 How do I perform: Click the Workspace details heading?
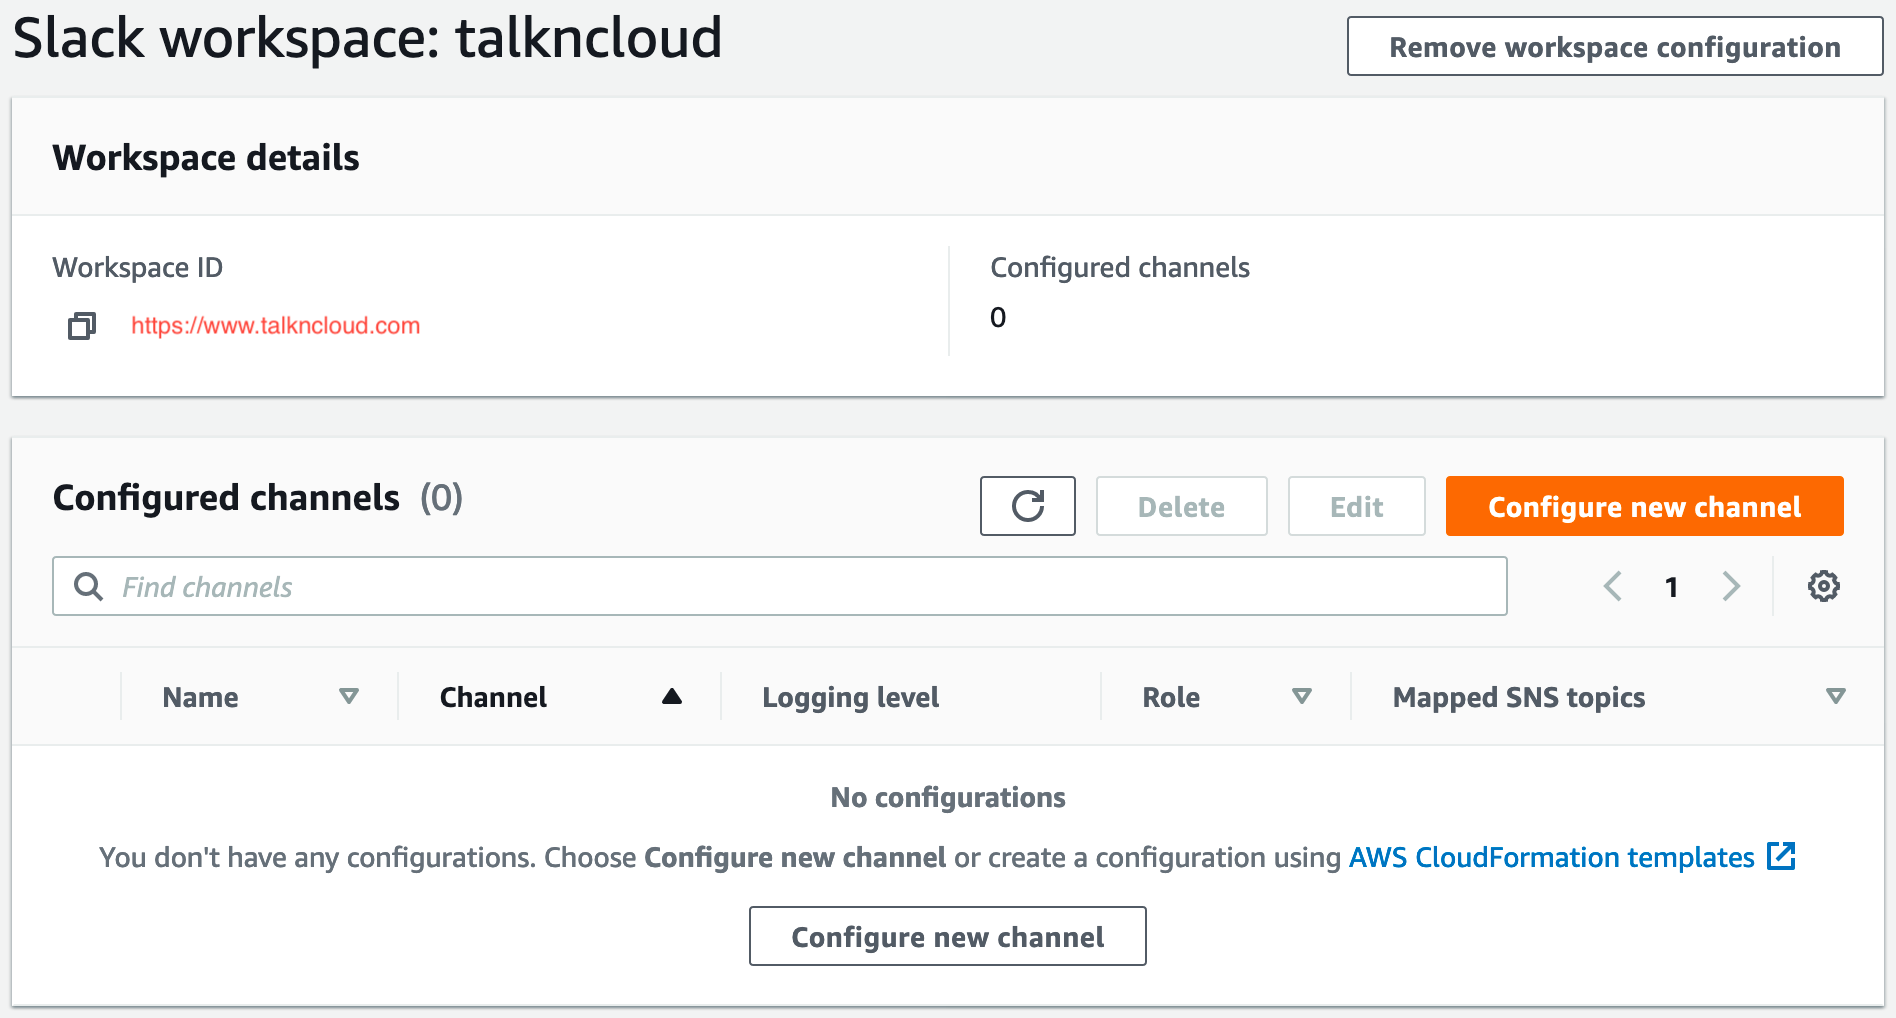click(x=206, y=157)
